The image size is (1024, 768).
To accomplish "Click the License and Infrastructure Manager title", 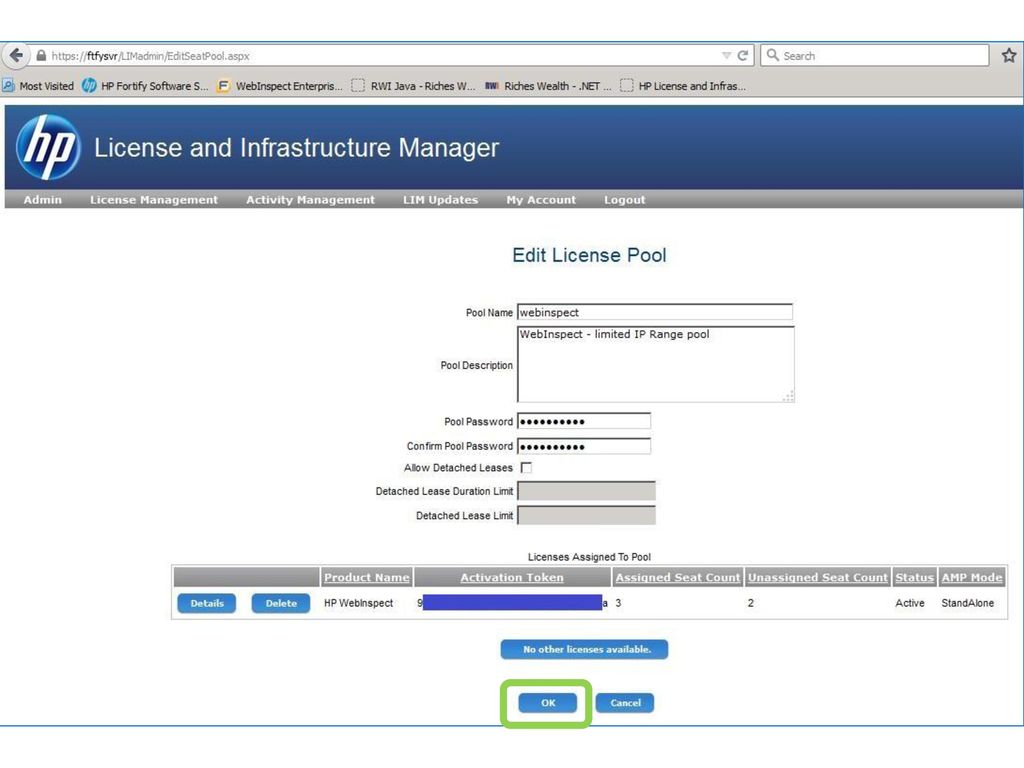I will [x=296, y=148].
